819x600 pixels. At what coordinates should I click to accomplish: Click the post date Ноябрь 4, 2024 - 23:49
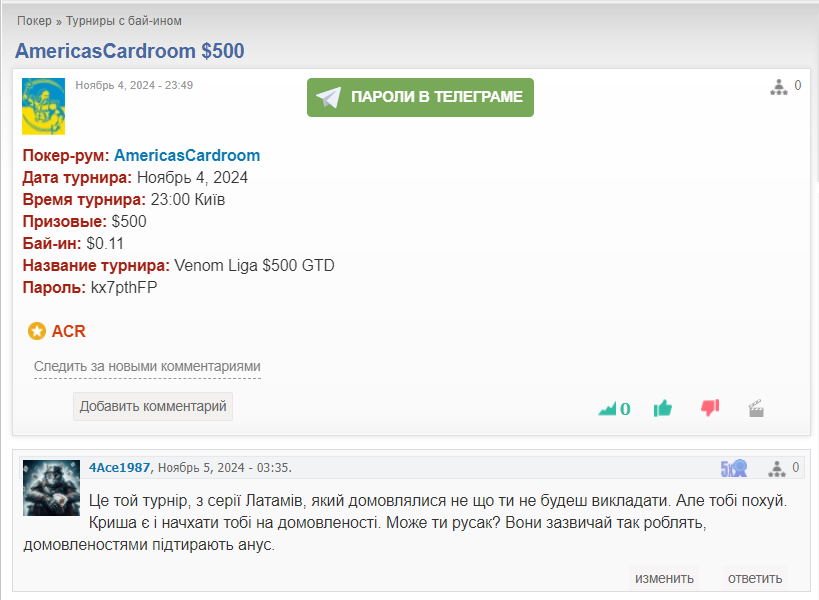pos(134,85)
